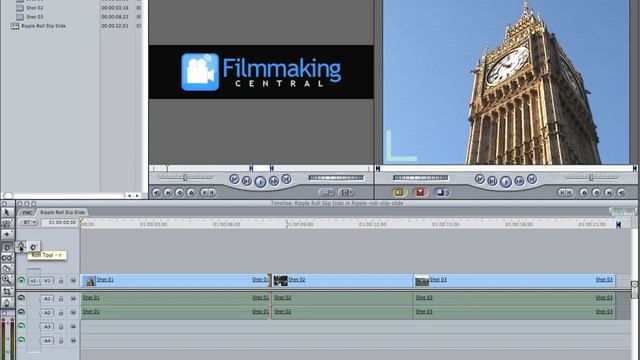Viewport: 640px width, 360px height.
Task: Click Insert edit yellow button in Canvas
Action: point(399,192)
